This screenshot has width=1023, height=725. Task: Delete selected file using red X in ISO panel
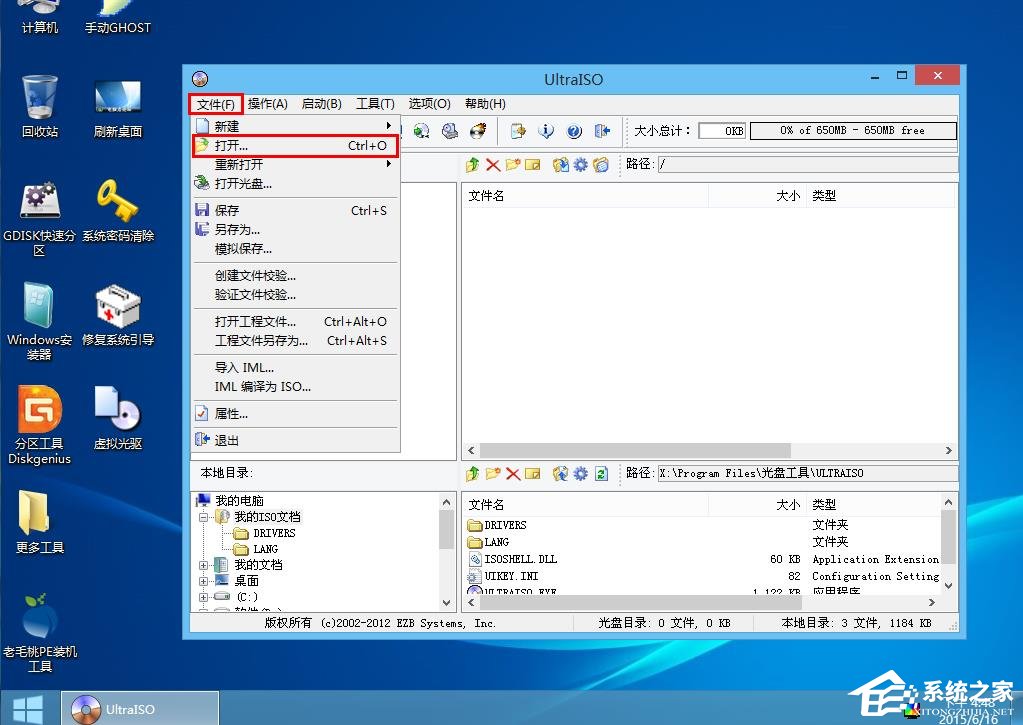pos(491,166)
